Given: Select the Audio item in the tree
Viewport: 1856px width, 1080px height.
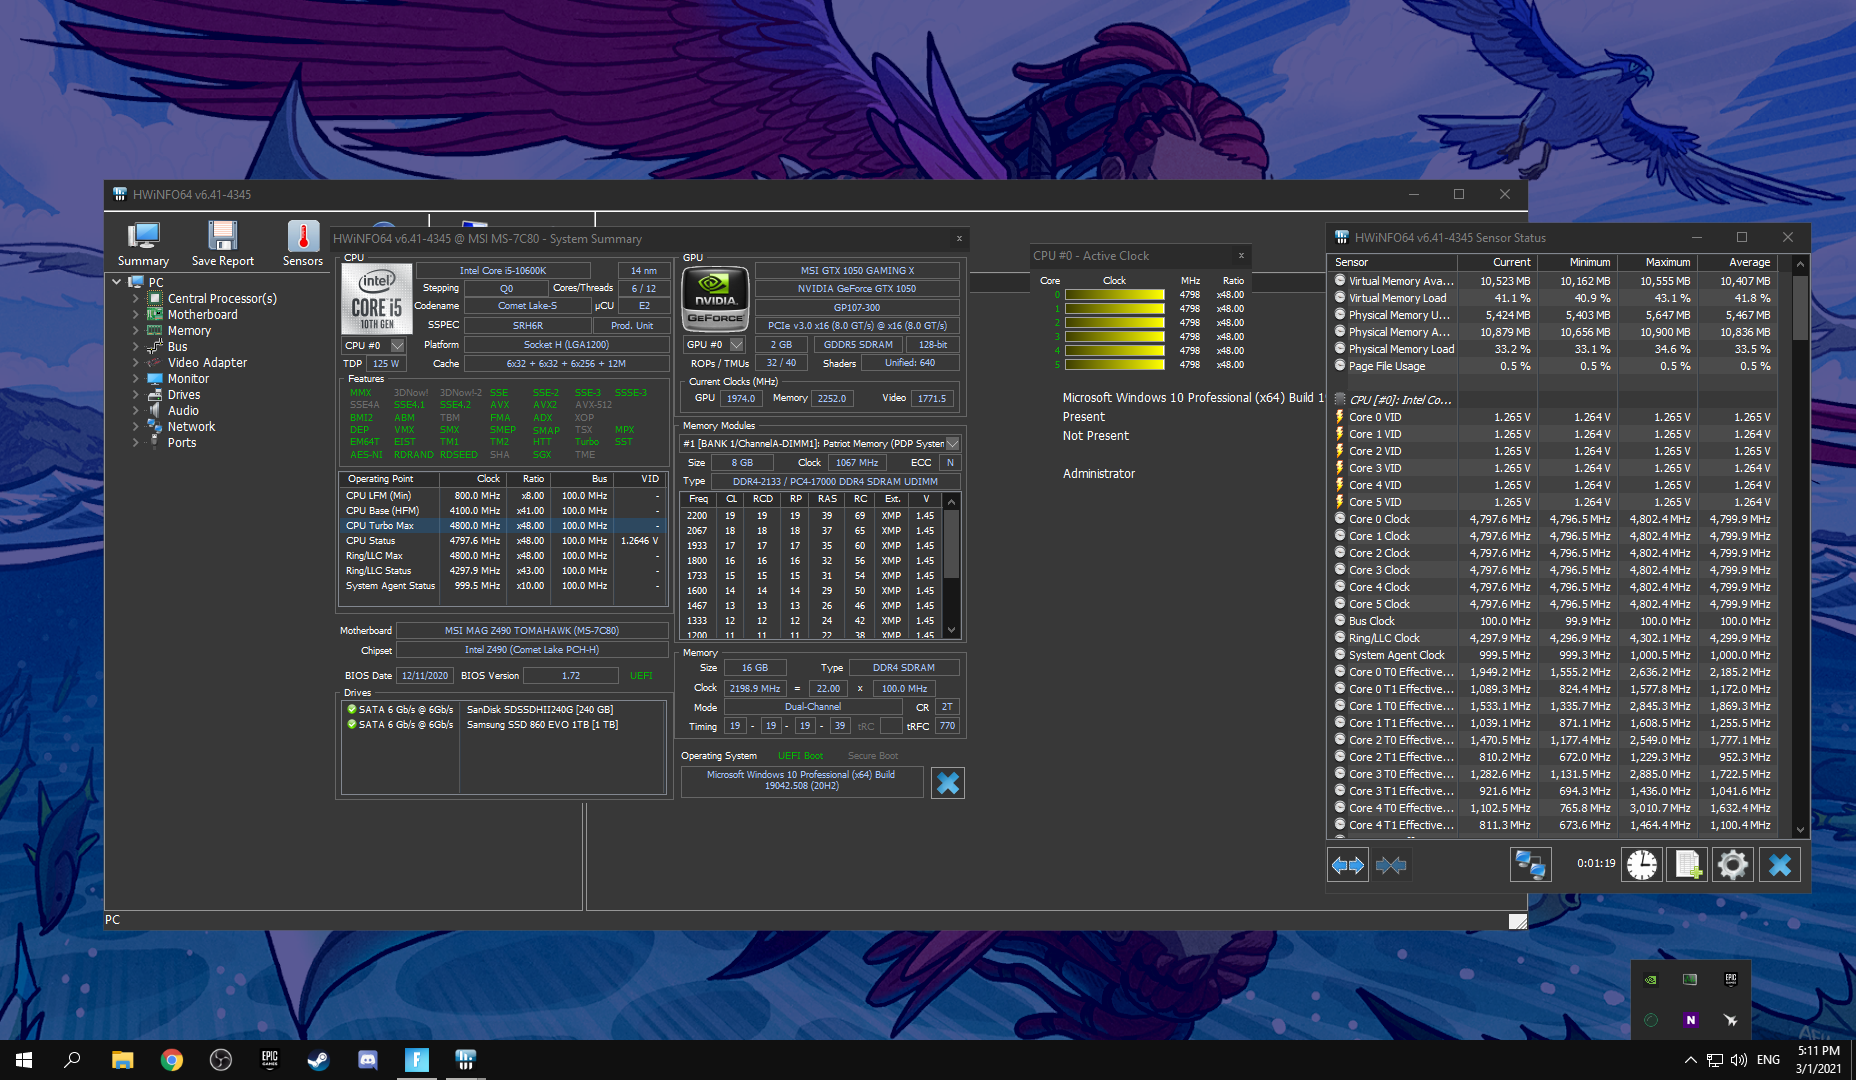Looking at the screenshot, I should [183, 411].
